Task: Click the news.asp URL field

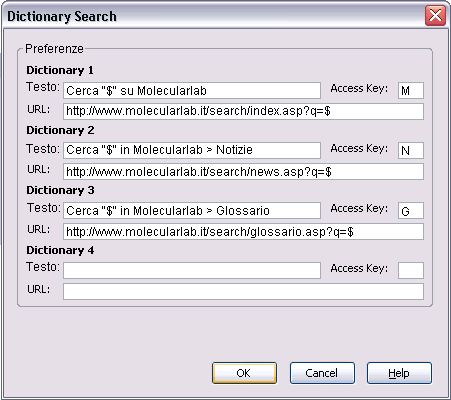Action: pyautogui.click(x=243, y=171)
